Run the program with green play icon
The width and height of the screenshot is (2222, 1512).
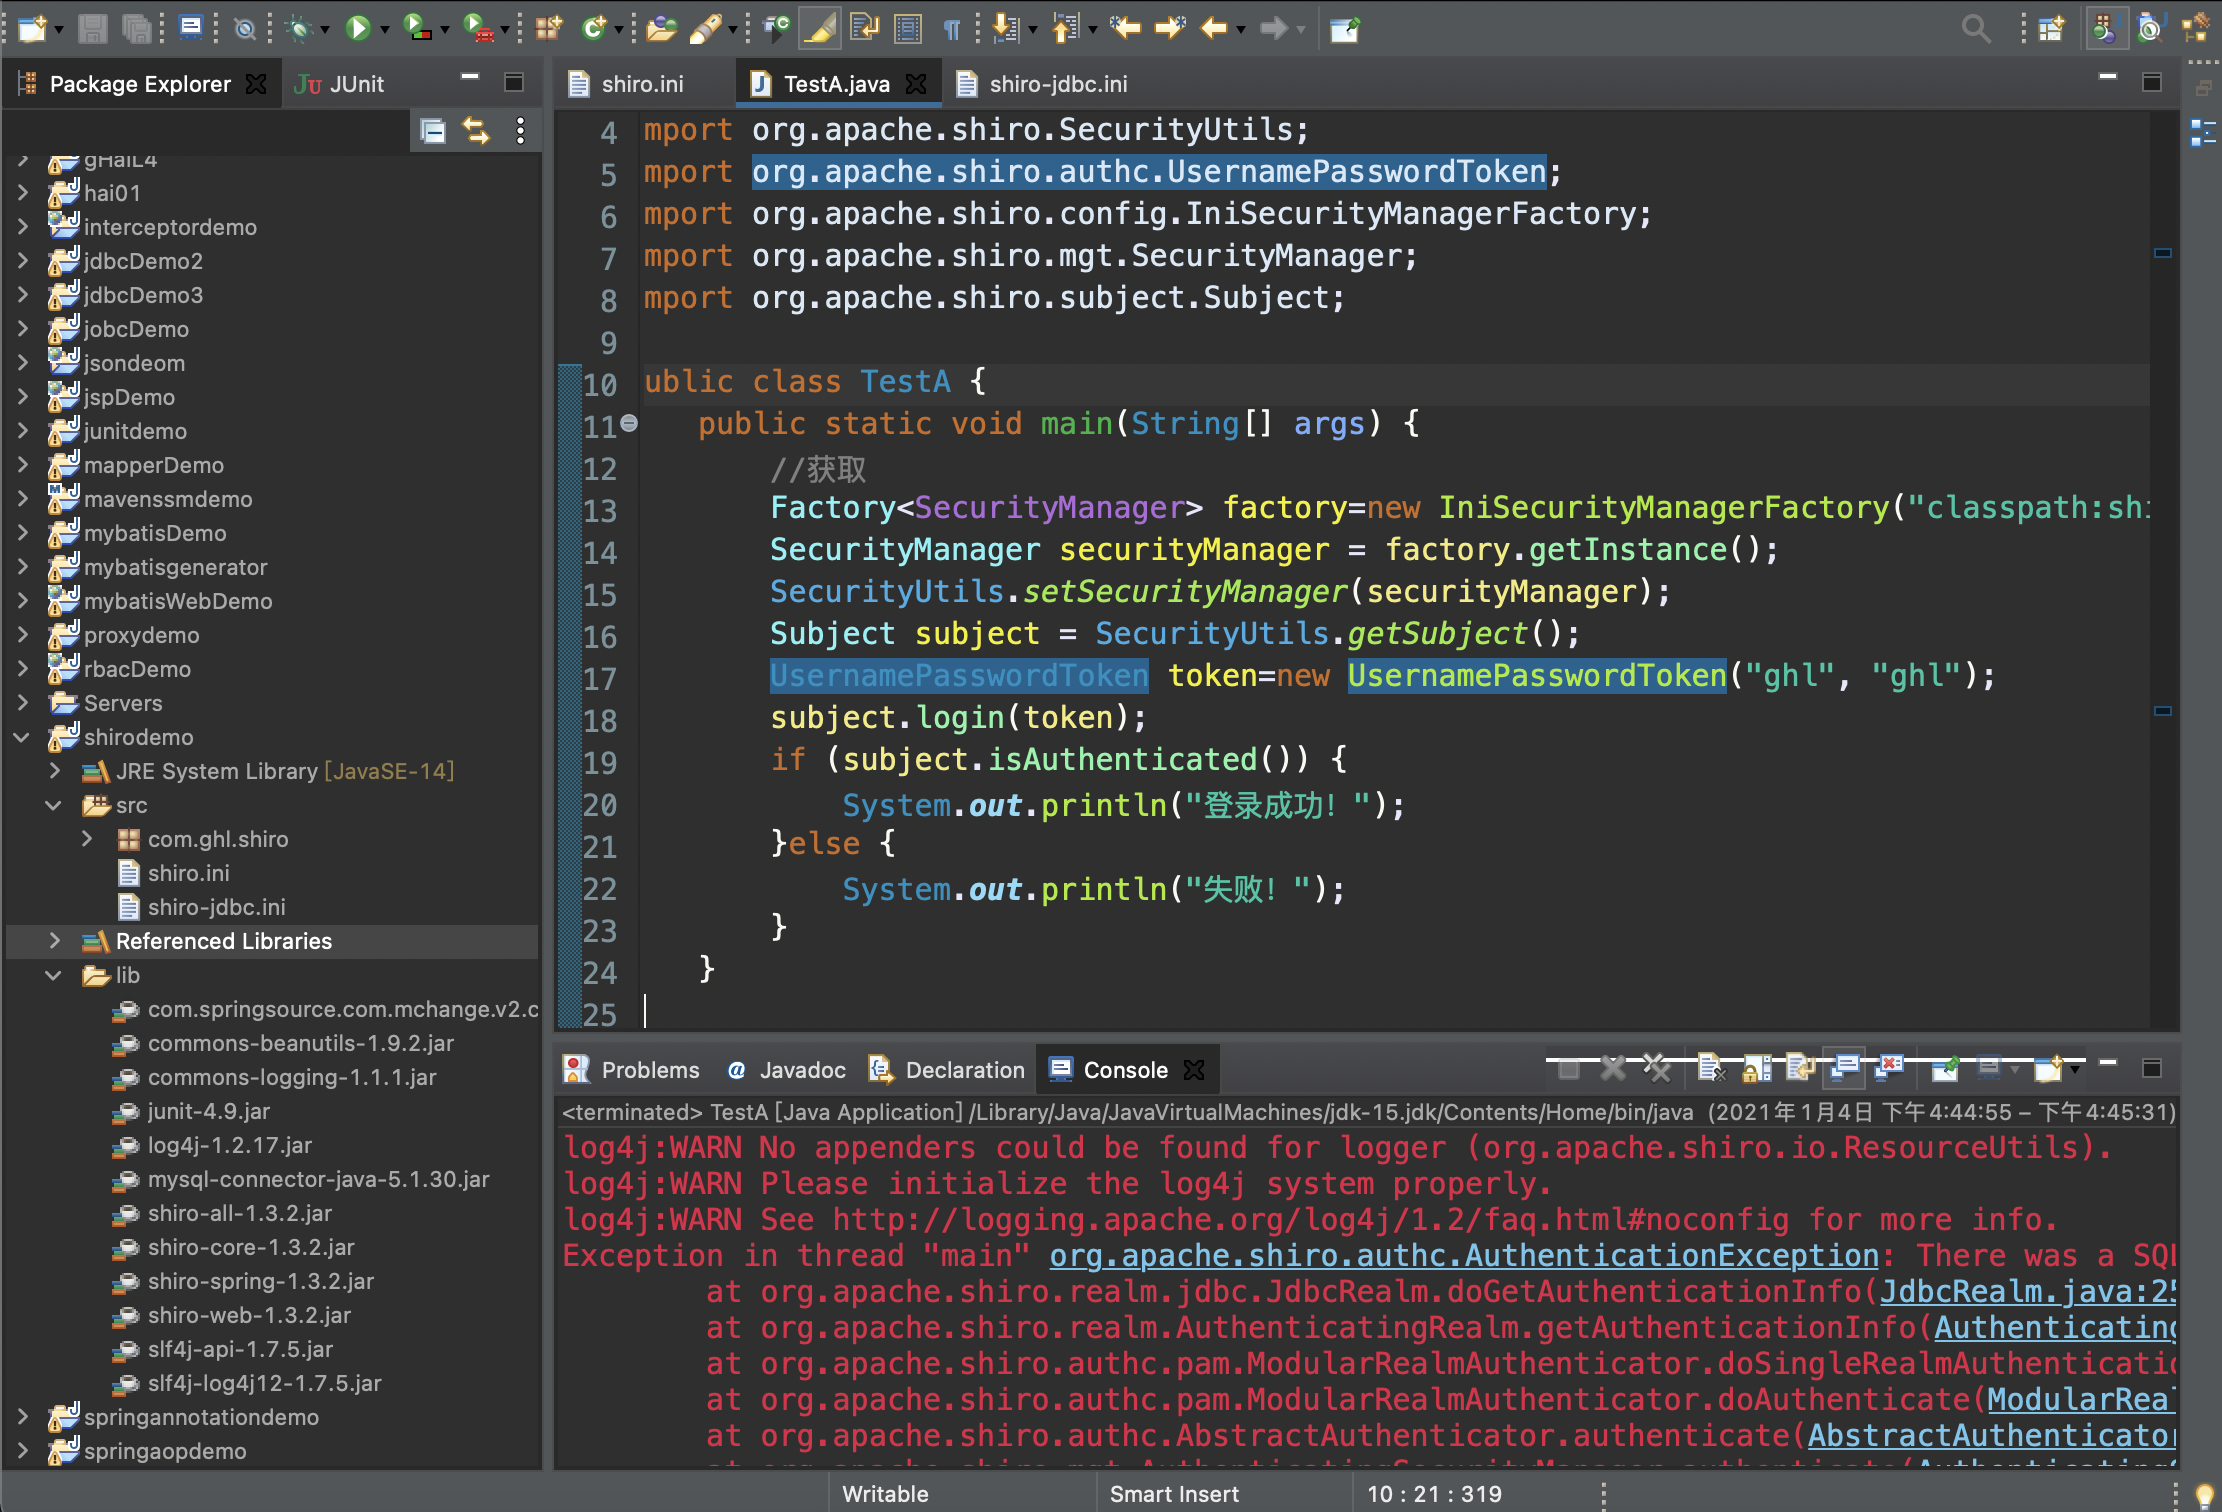tap(357, 28)
